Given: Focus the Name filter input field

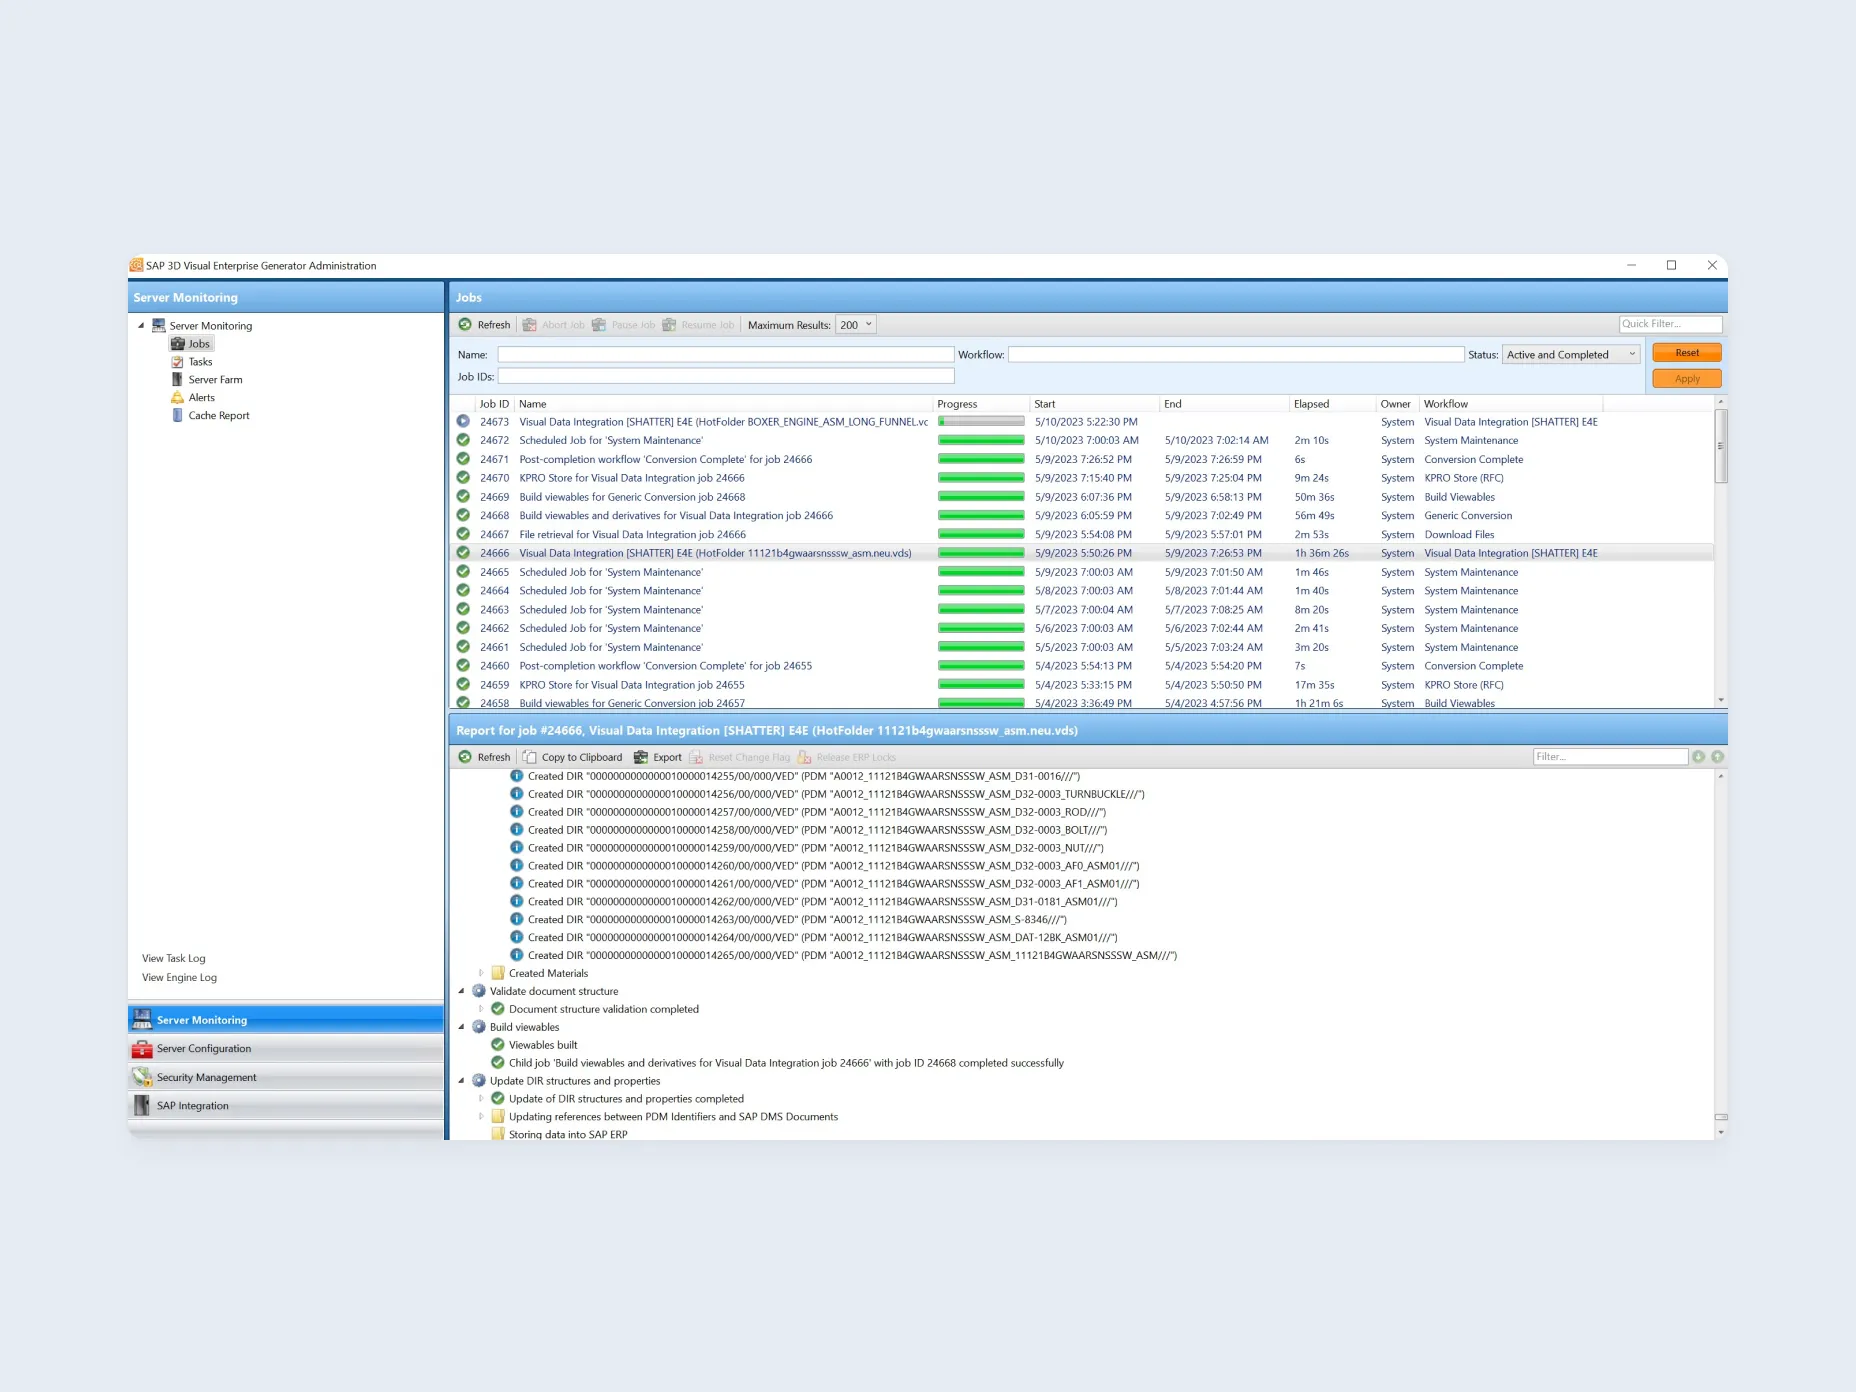Looking at the screenshot, I should 726,355.
